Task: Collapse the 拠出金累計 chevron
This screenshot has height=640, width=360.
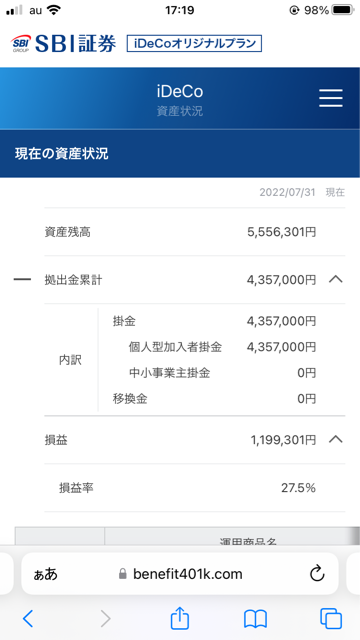Action: tap(336, 280)
